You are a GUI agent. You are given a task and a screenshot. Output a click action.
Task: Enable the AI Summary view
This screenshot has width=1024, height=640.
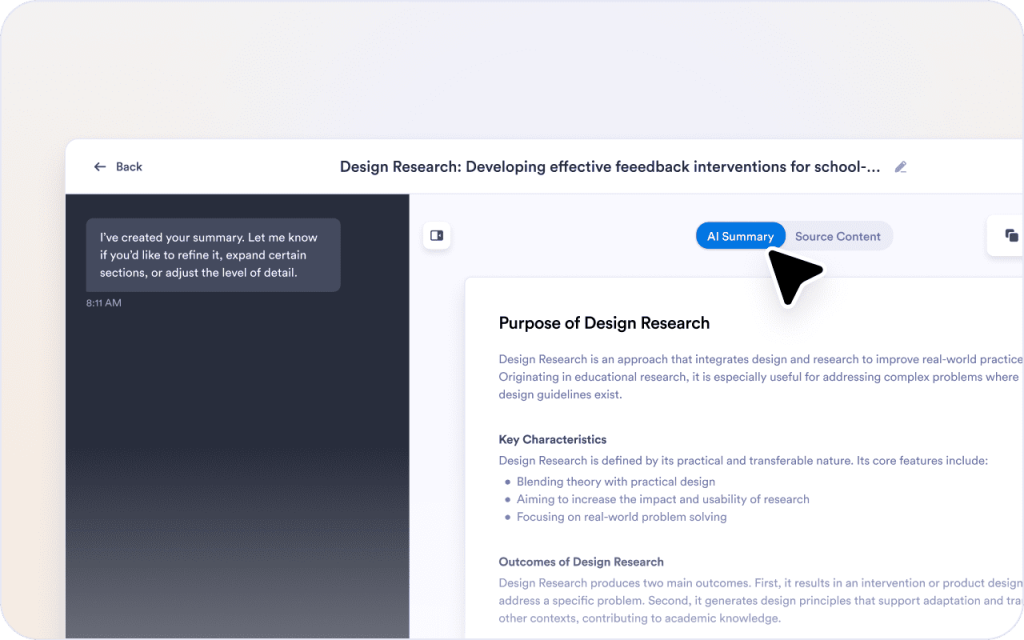coord(740,236)
